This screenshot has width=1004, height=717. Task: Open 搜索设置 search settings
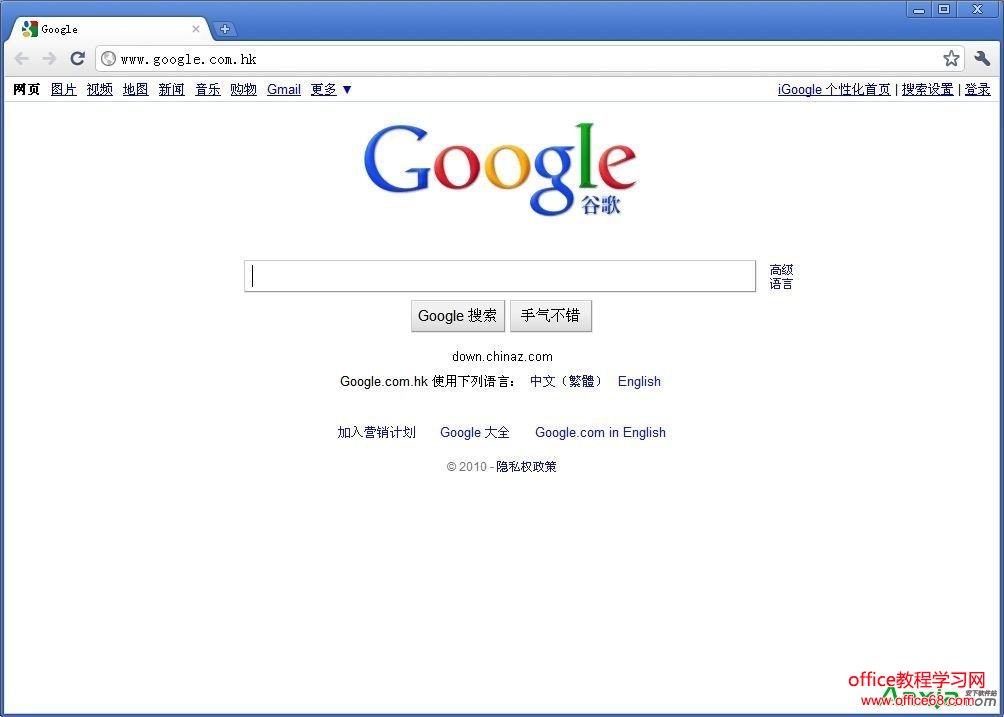[x=927, y=90]
